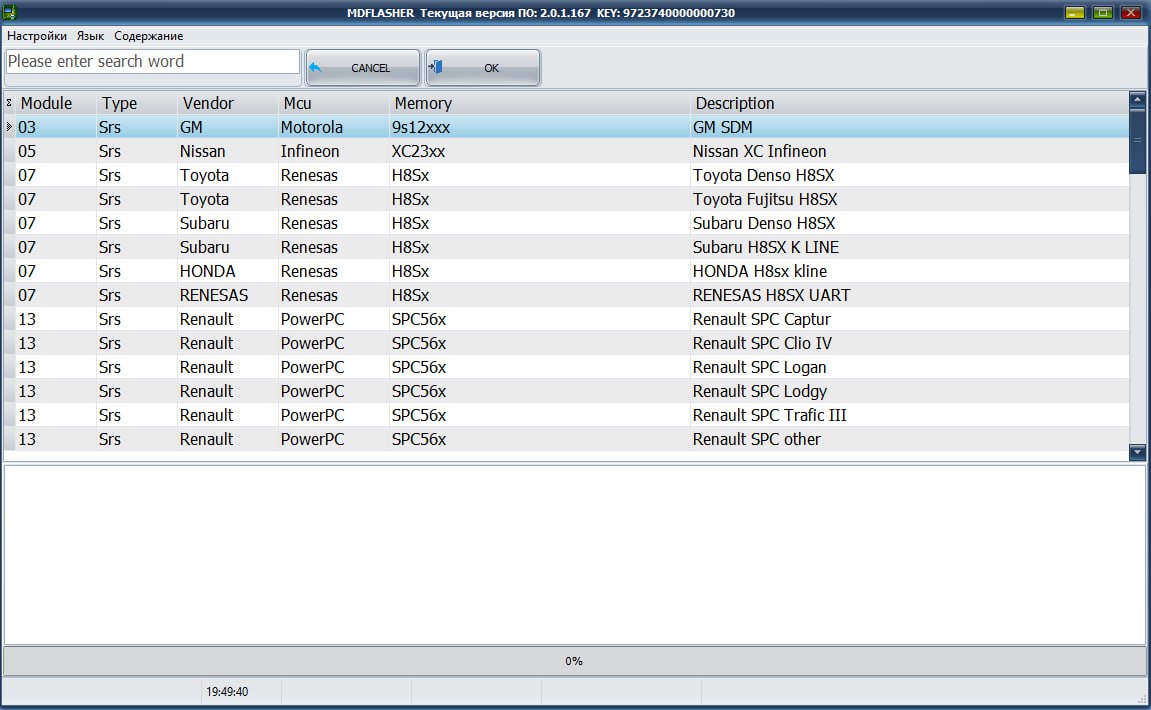1151x710 pixels.
Task: Click the sigma icon in table header corner
Action: pos(9,103)
